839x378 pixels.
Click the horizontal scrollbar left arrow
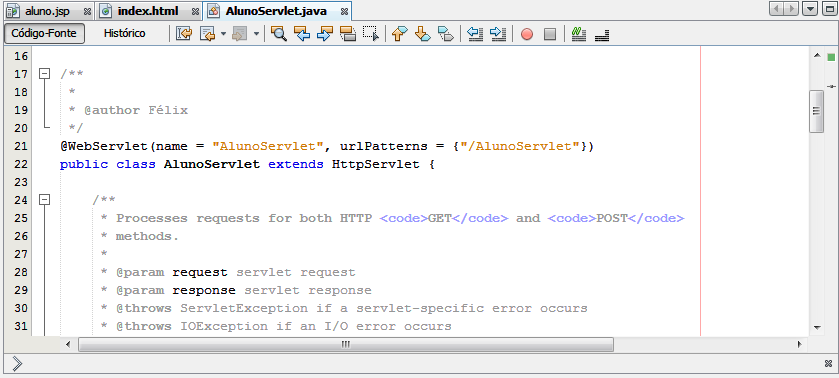[68, 344]
